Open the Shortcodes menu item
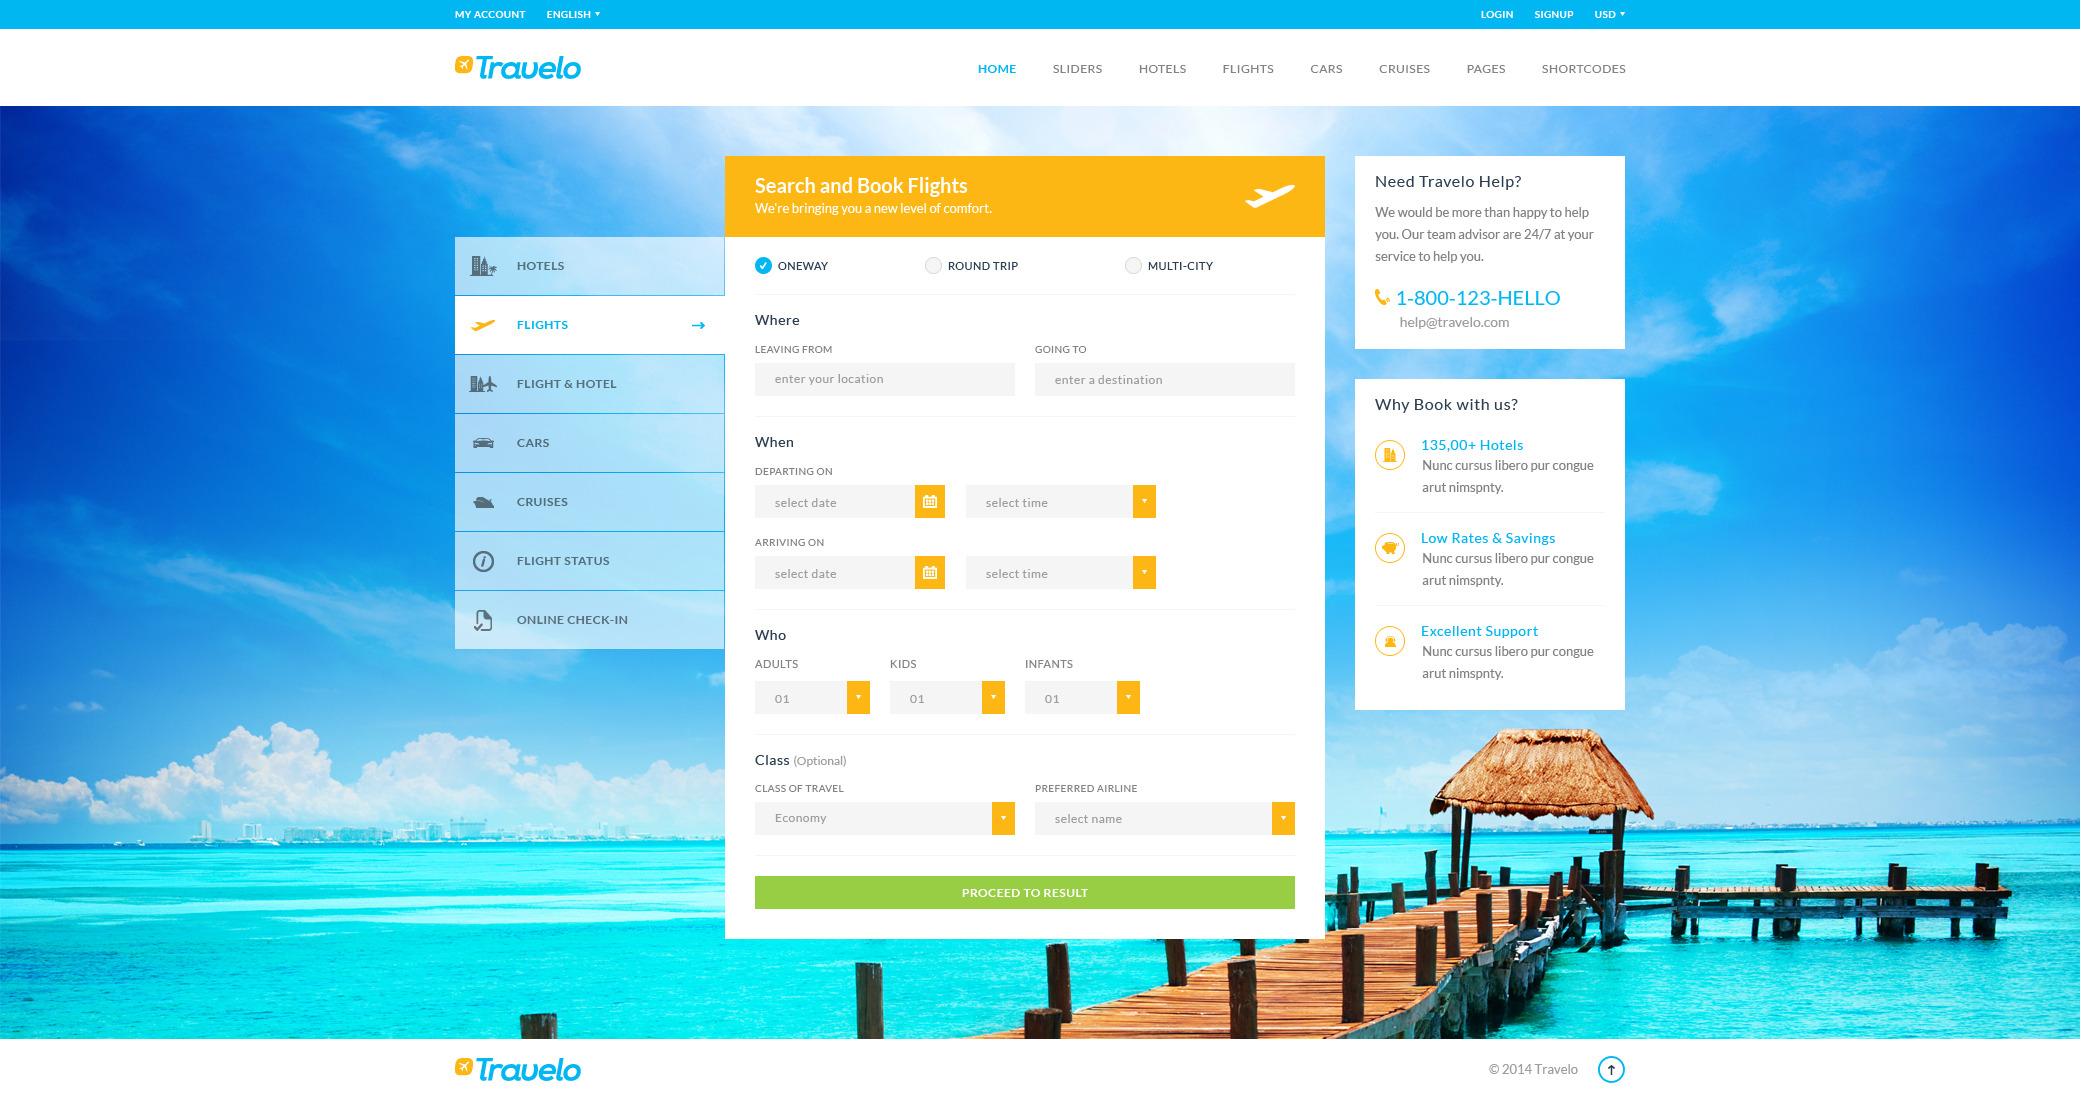This screenshot has width=2080, height=1099. pyautogui.click(x=1583, y=68)
